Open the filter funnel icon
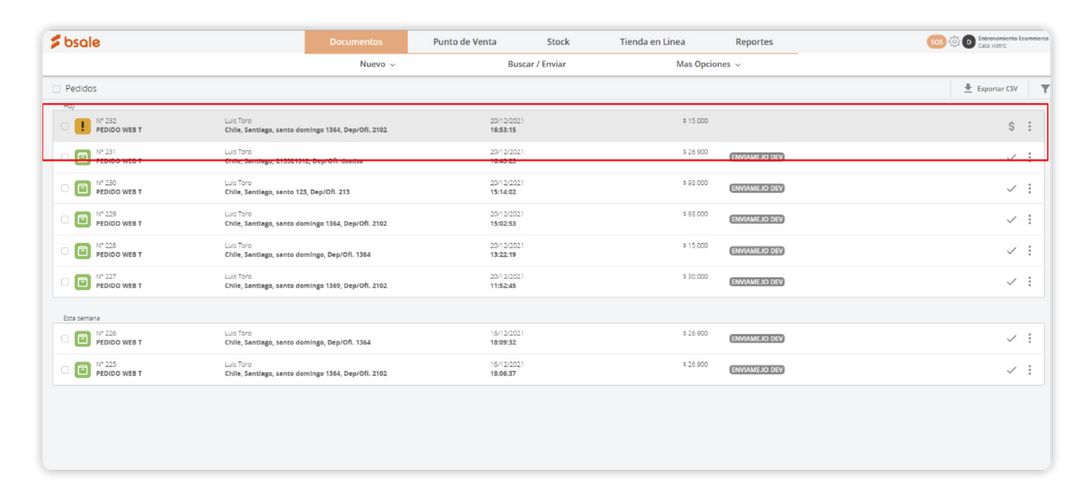Image resolution: width=1077 pixels, height=497 pixels. coord(1045,88)
